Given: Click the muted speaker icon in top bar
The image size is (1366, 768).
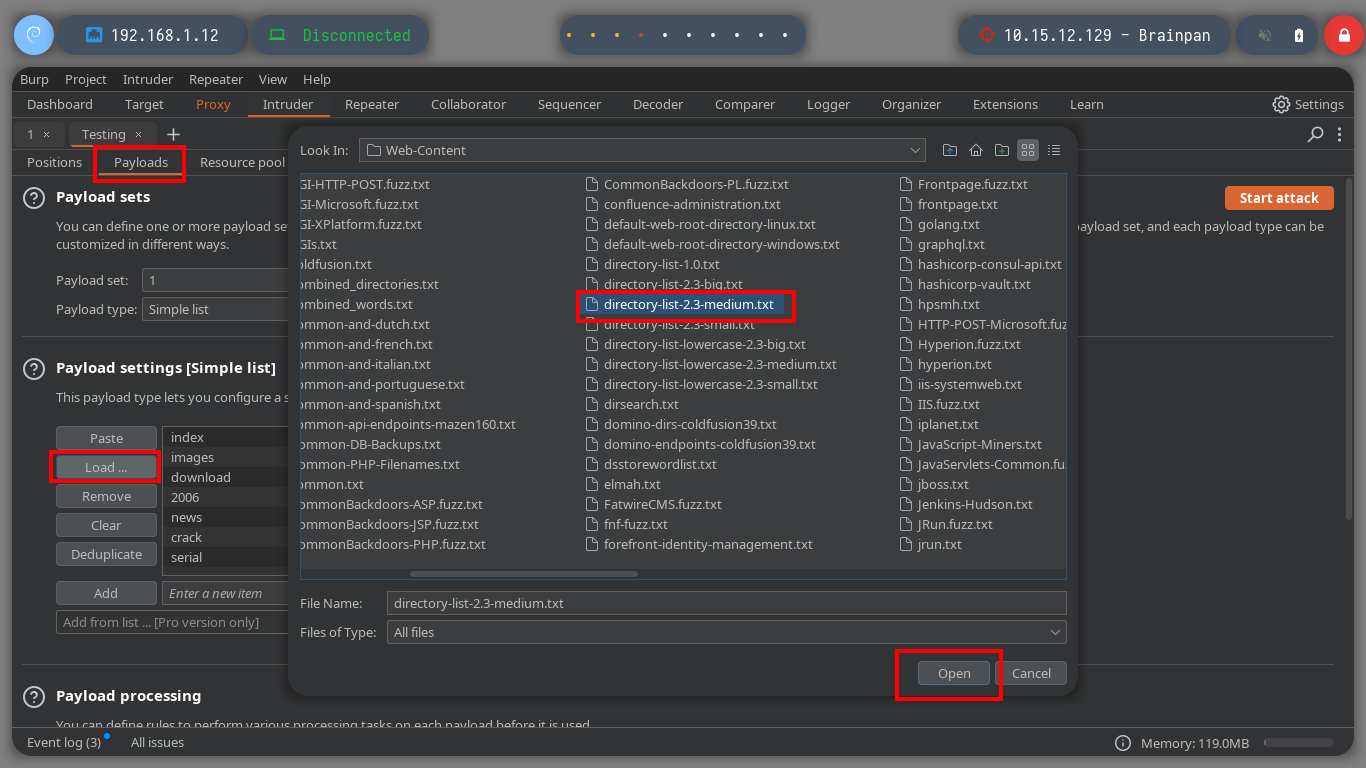Looking at the screenshot, I should coord(1265,35).
